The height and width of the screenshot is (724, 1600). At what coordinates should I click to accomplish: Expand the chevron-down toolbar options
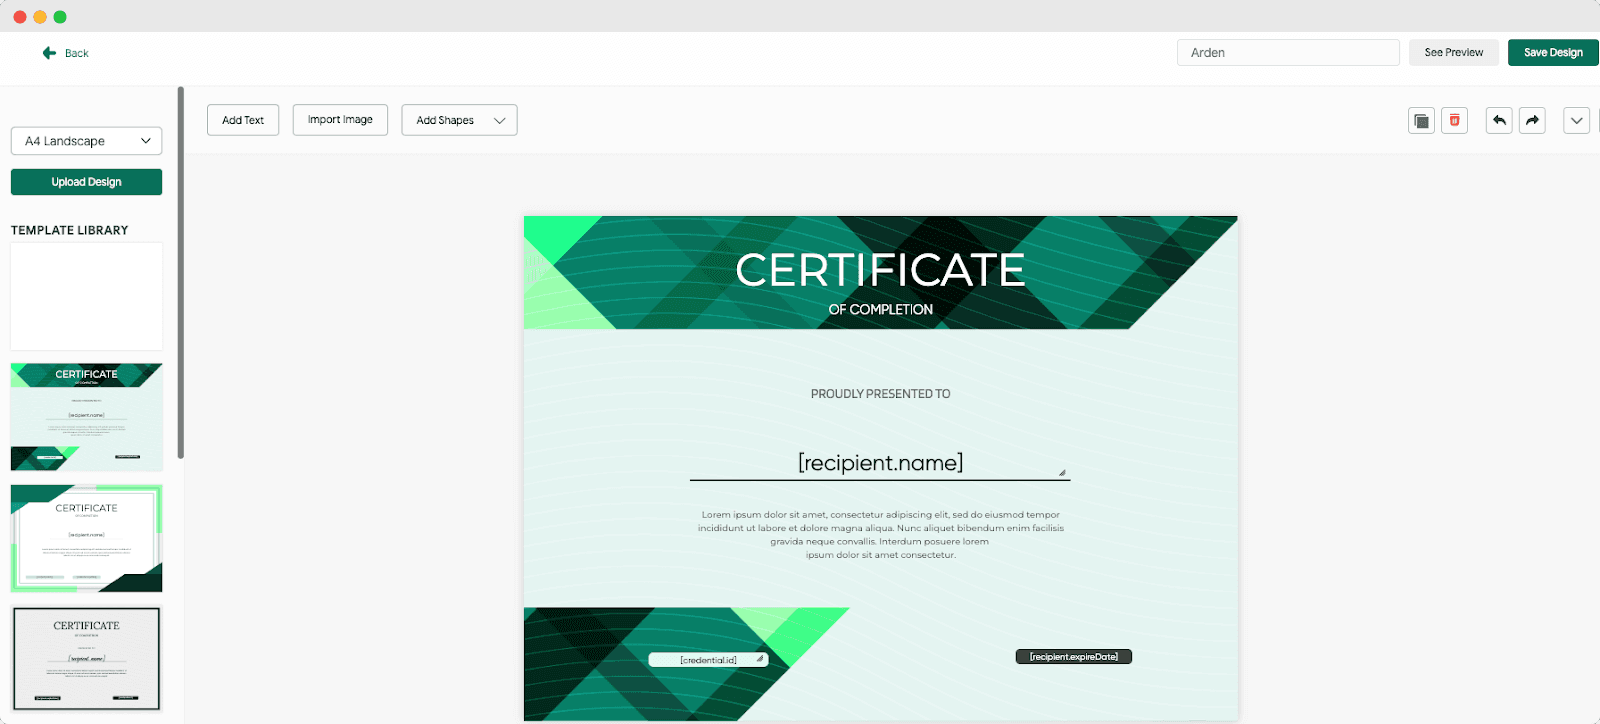[1576, 121]
